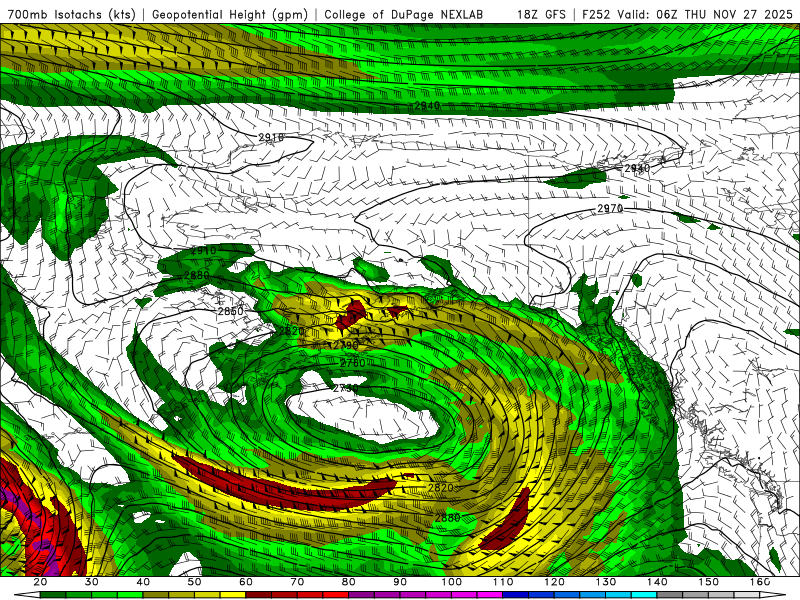Image resolution: width=800 pixels, height=600 pixels.
Task: Click the '120' value on the color scale
Action: click(555, 582)
